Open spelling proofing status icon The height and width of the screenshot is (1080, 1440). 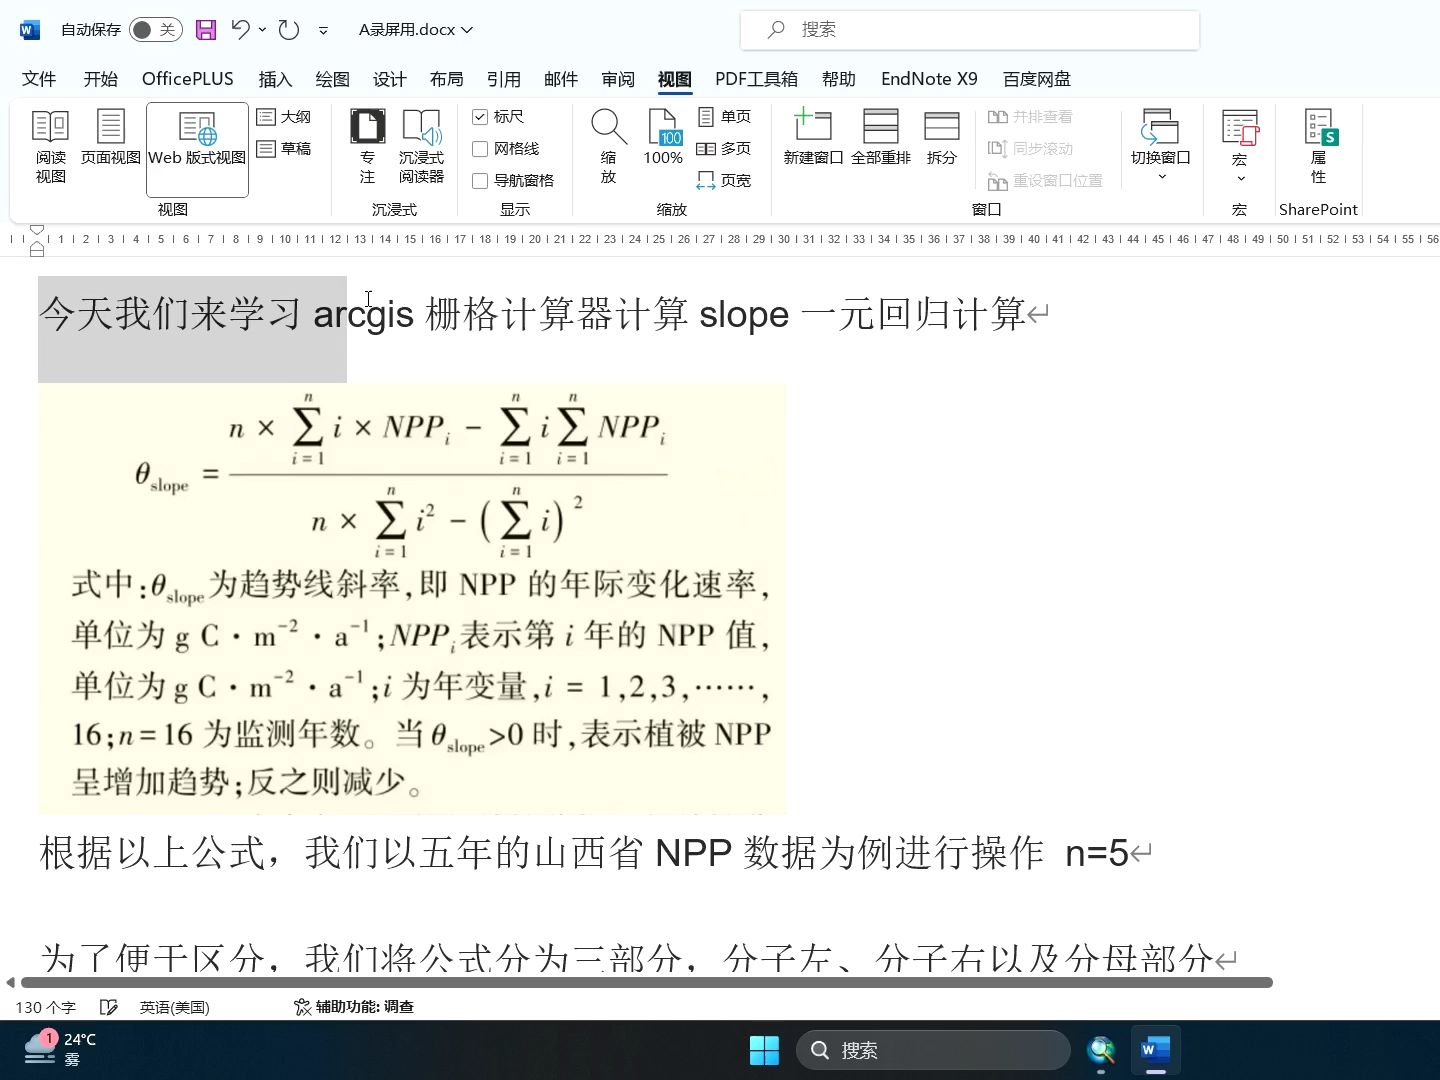click(109, 1007)
